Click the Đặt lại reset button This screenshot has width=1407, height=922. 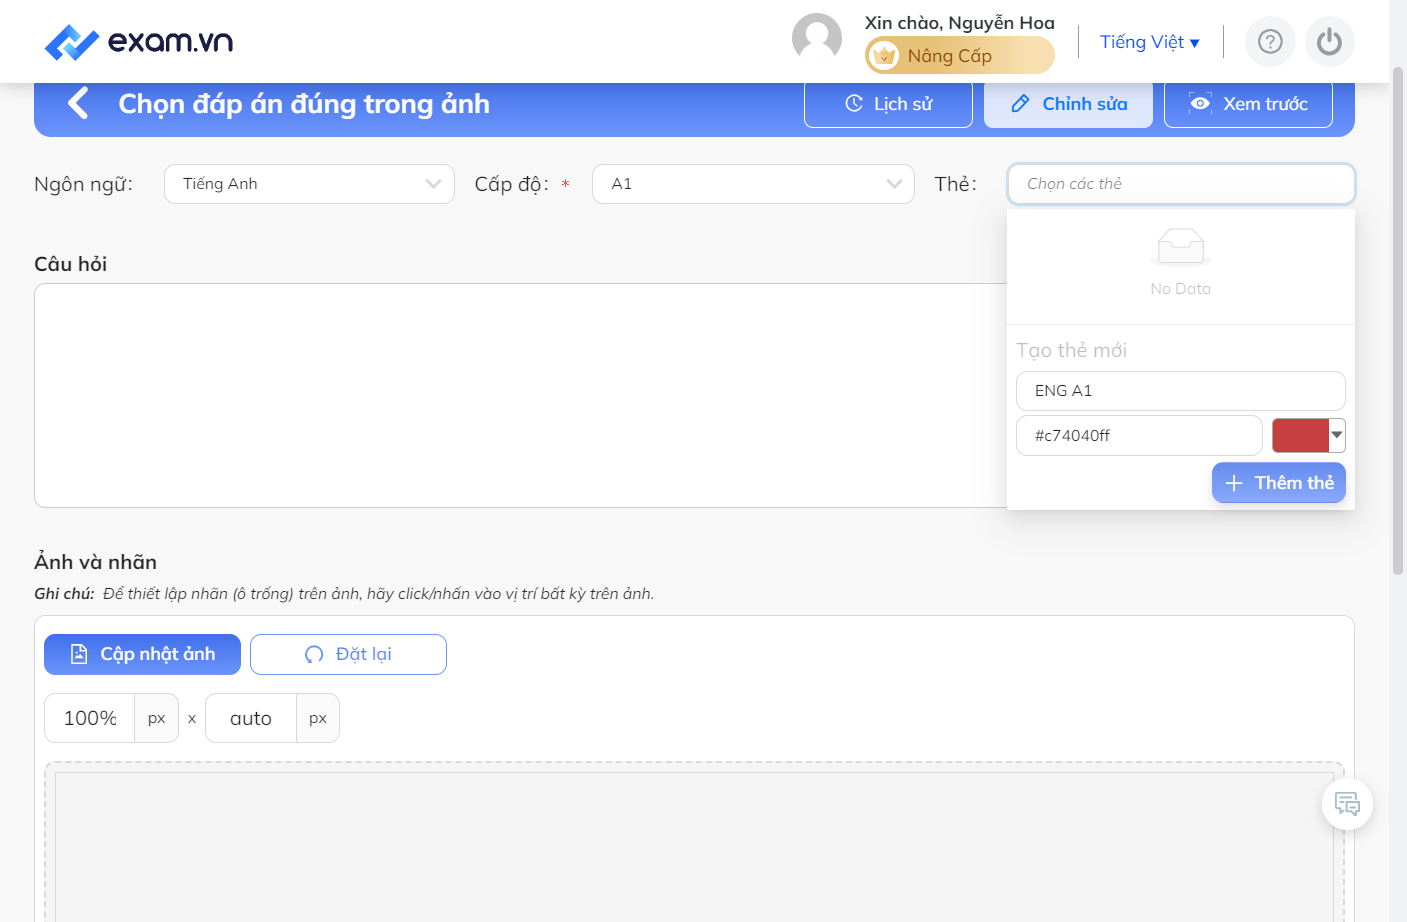[x=348, y=654]
